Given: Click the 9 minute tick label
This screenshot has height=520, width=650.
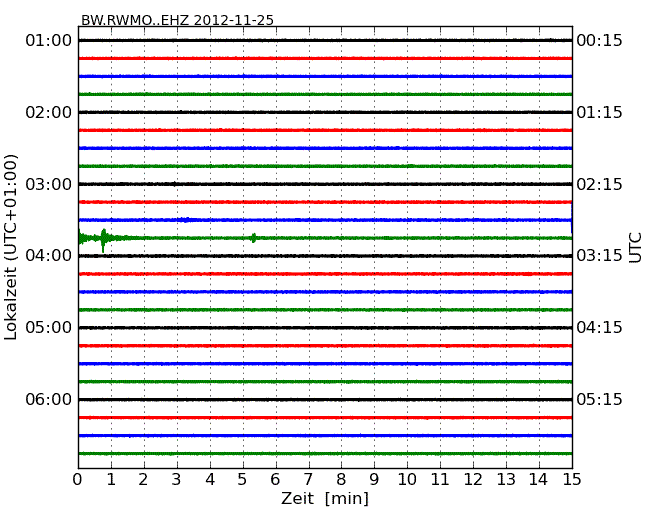Looking at the screenshot, I should (374, 480).
